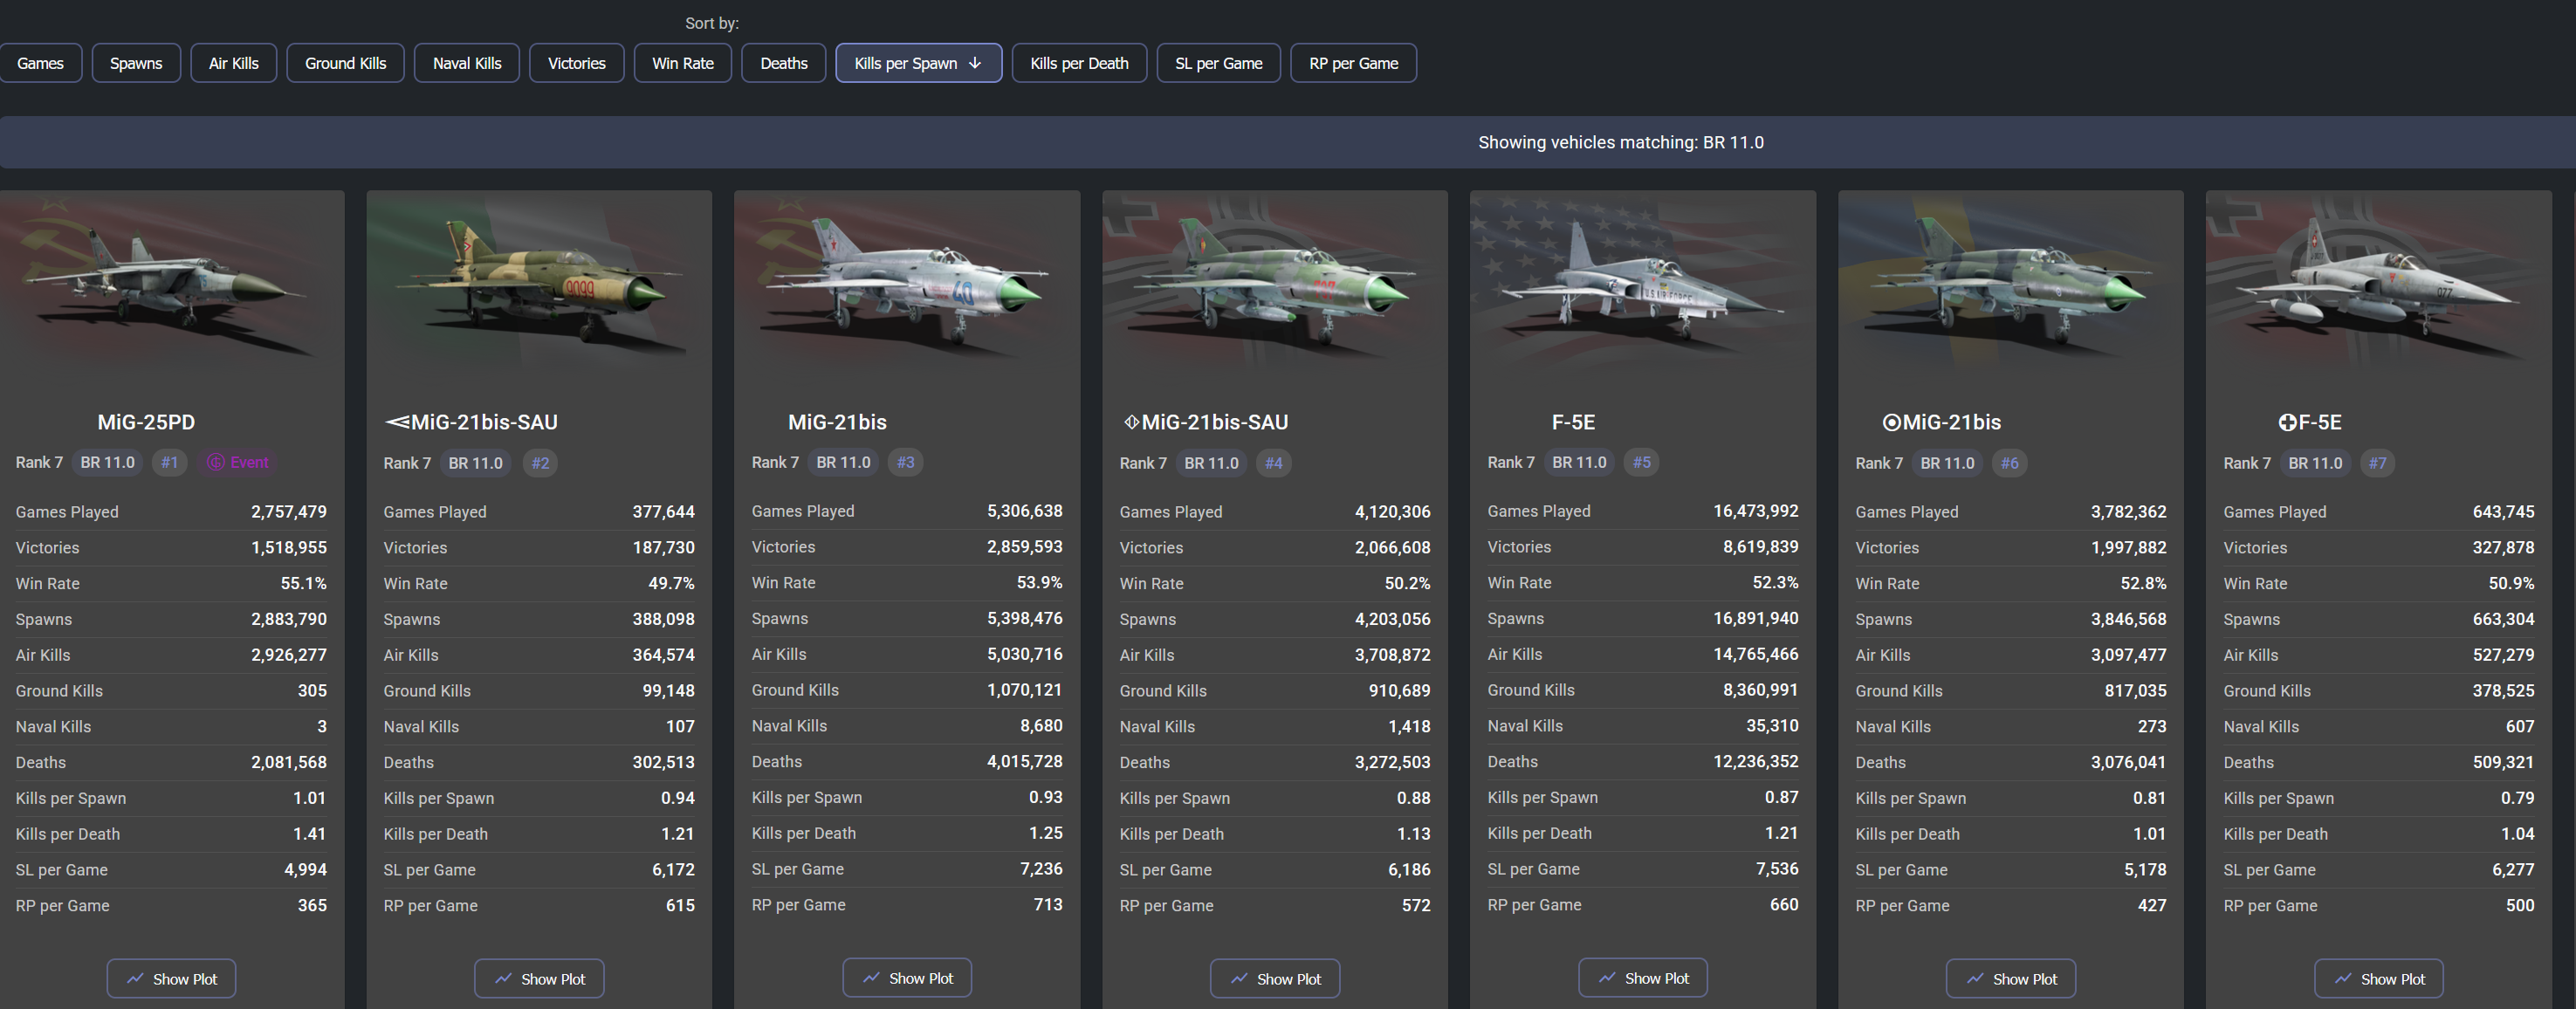Sort vehicles by Victories
The image size is (2576, 1009).
coord(577,63)
